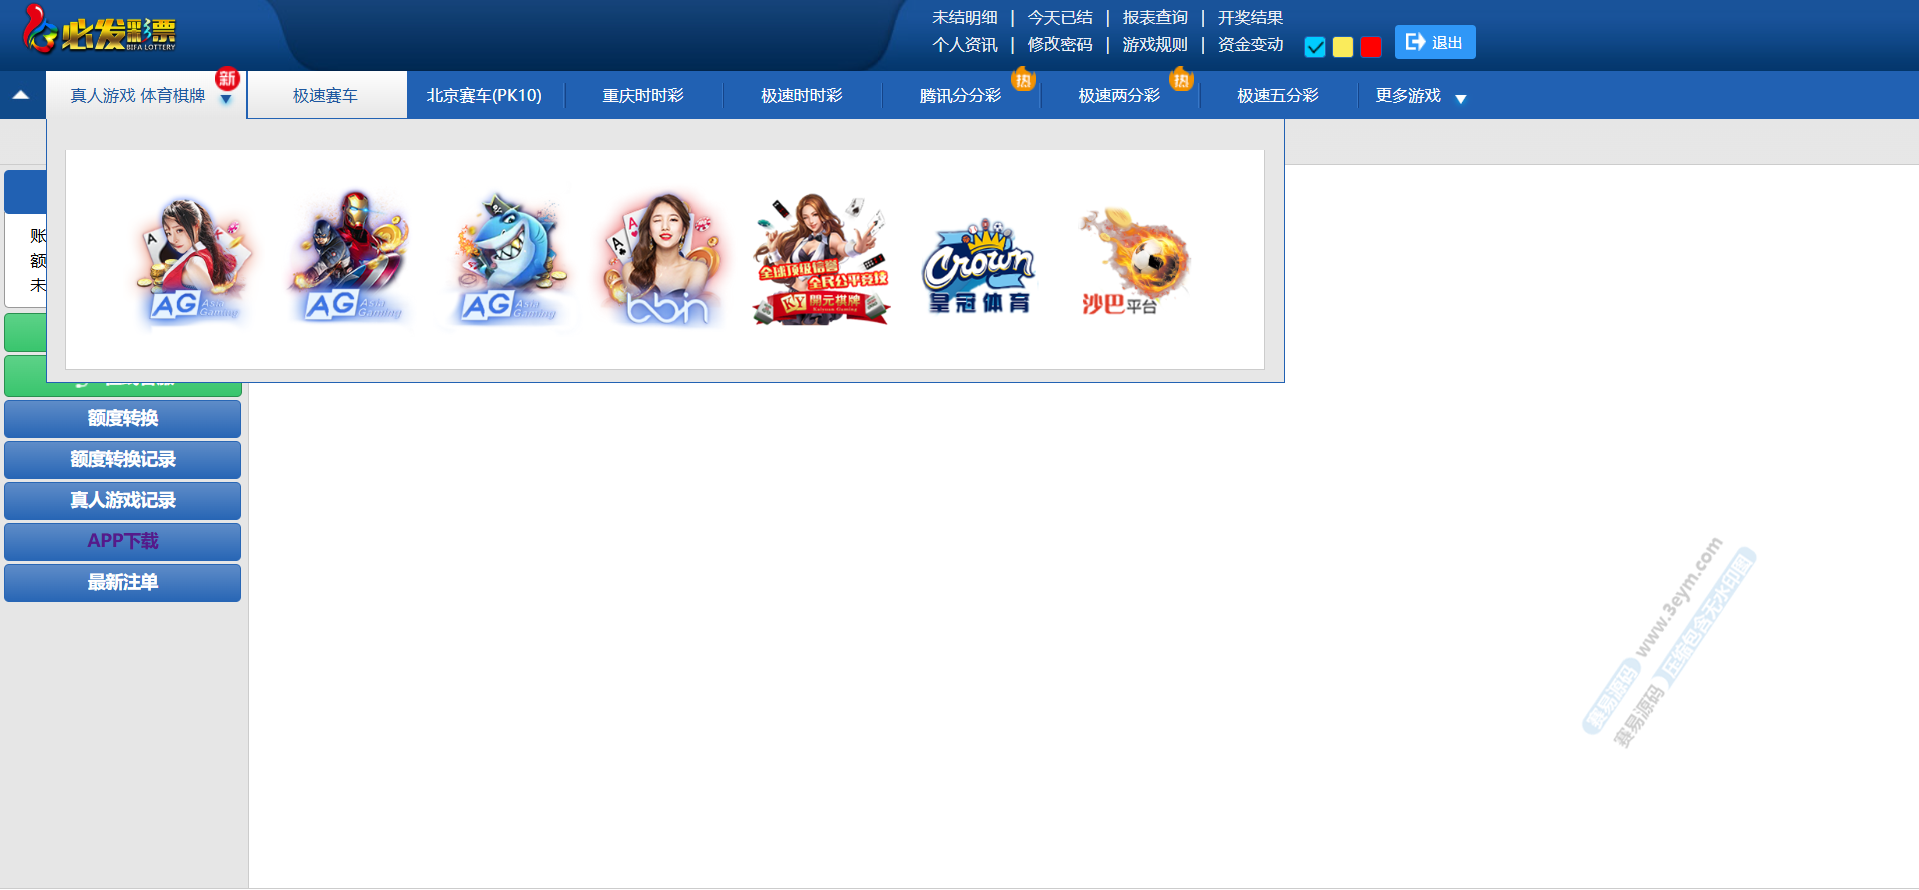Open the 开奖结果 link

click(1249, 18)
